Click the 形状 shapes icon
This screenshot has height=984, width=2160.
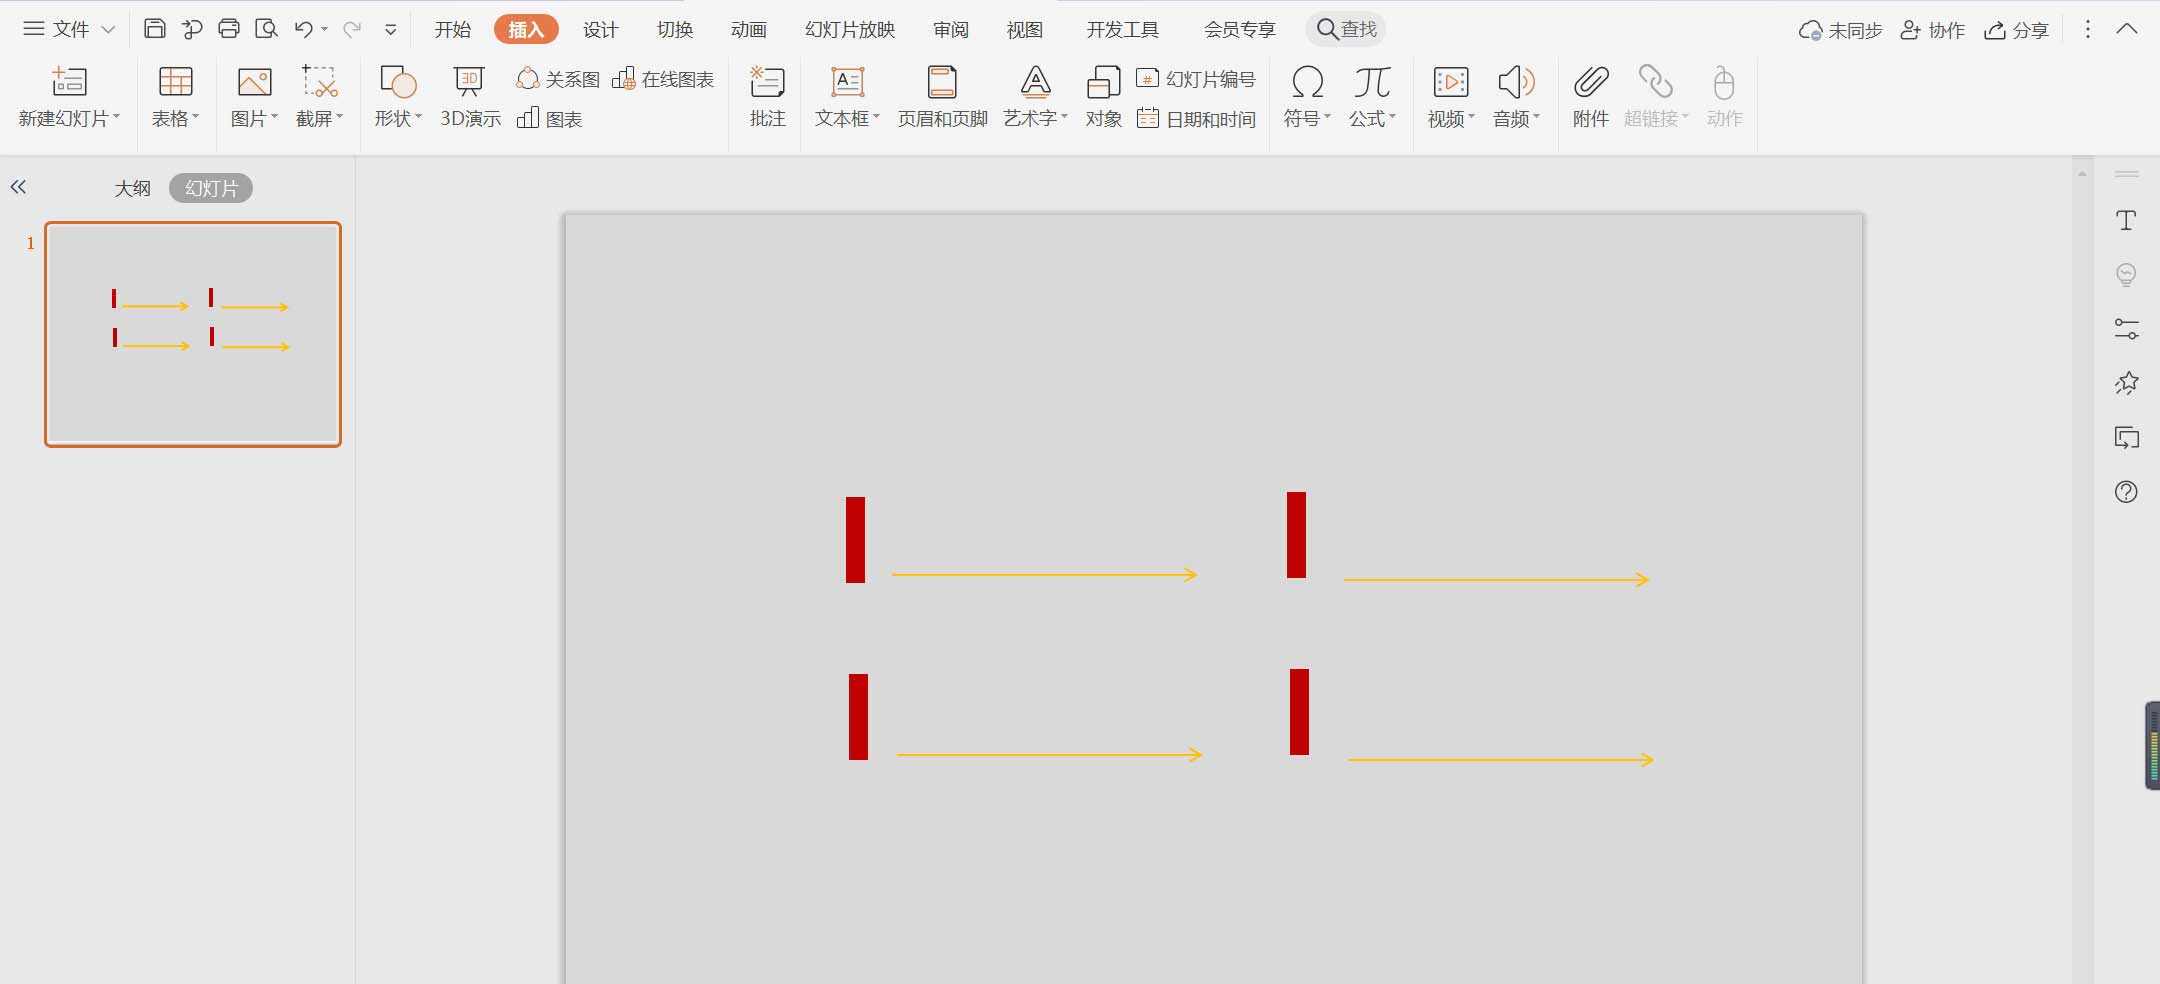pos(398,81)
